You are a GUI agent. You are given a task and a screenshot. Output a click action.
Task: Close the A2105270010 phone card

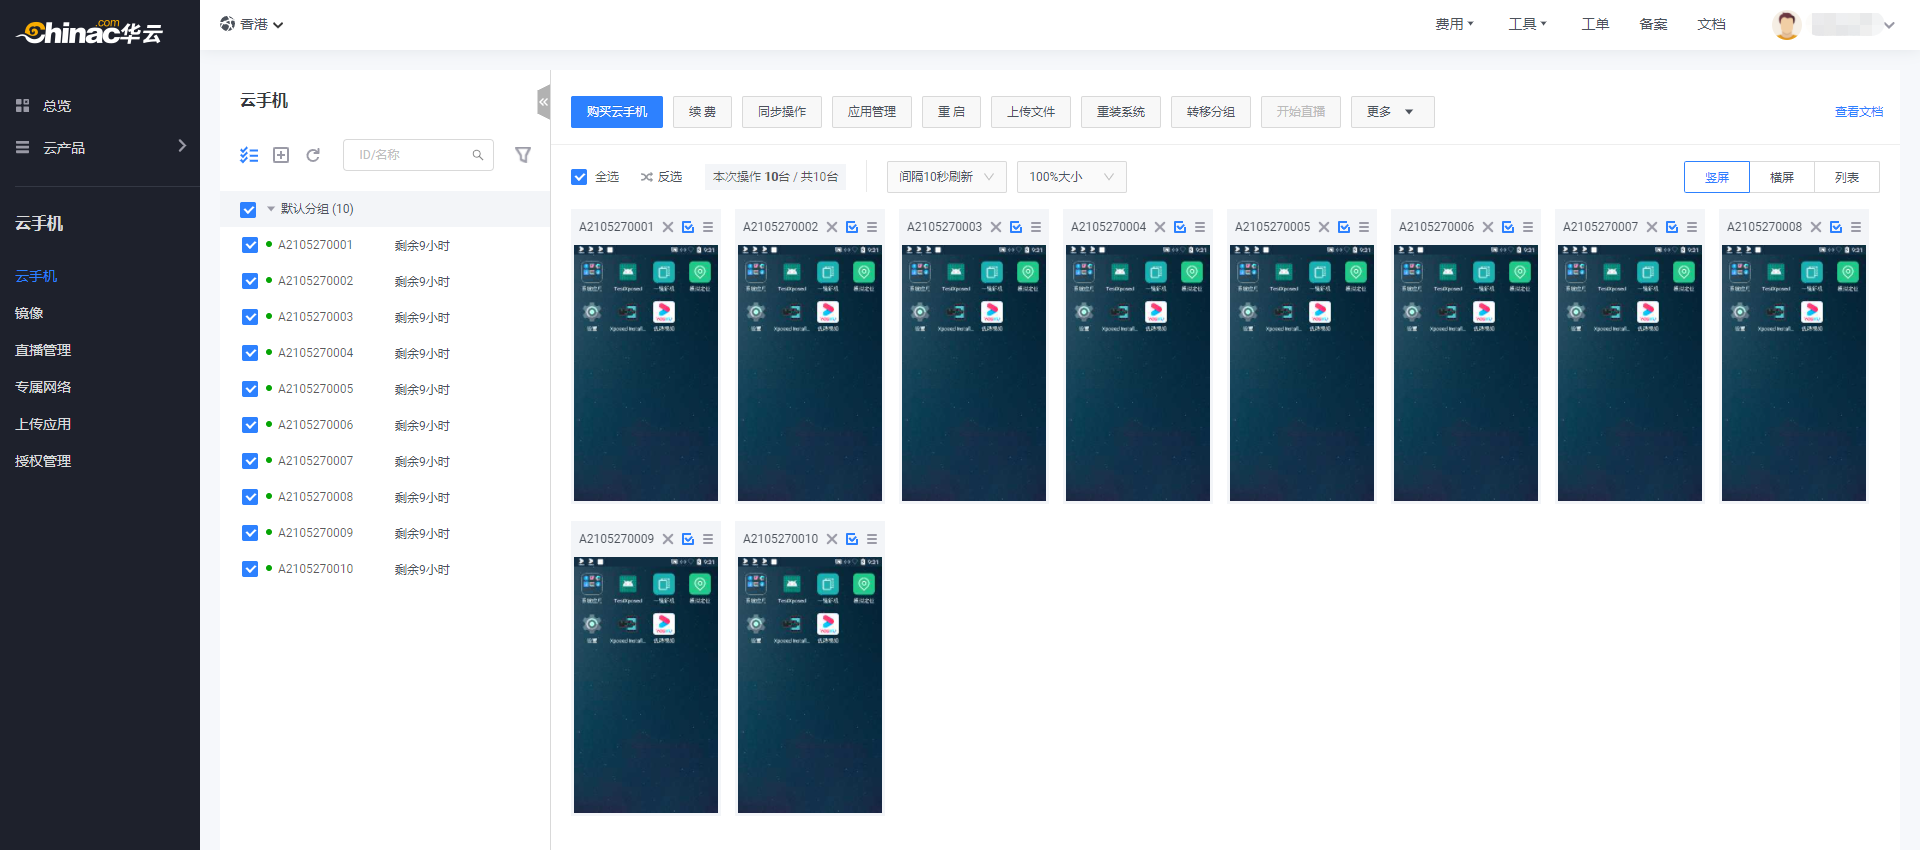832,539
